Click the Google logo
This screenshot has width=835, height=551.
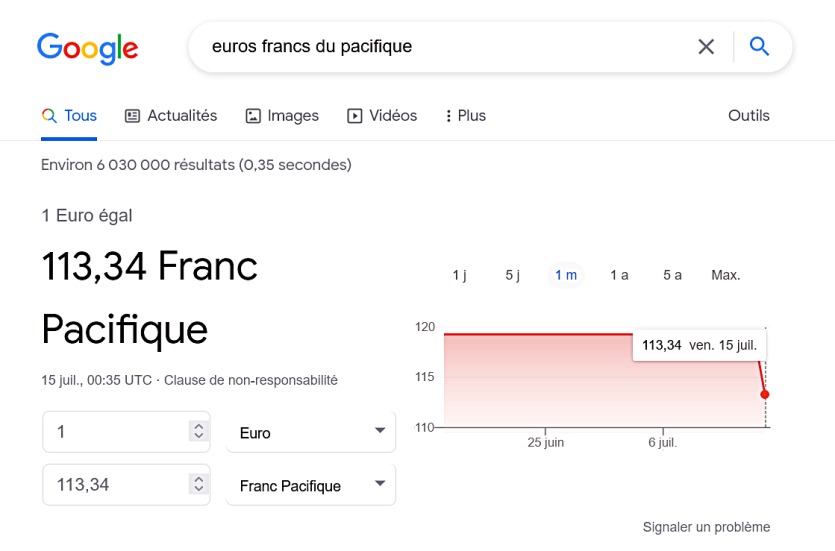click(88, 47)
